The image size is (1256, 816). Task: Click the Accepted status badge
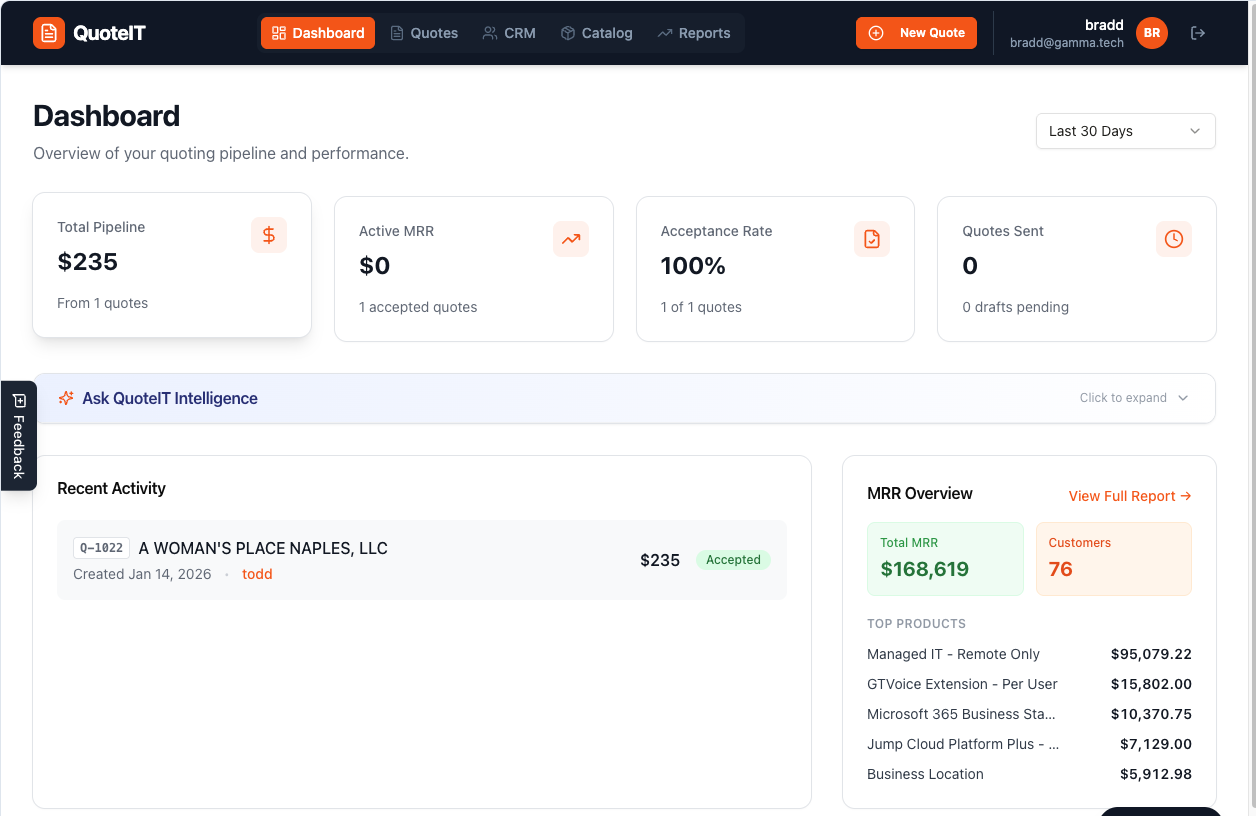point(733,560)
